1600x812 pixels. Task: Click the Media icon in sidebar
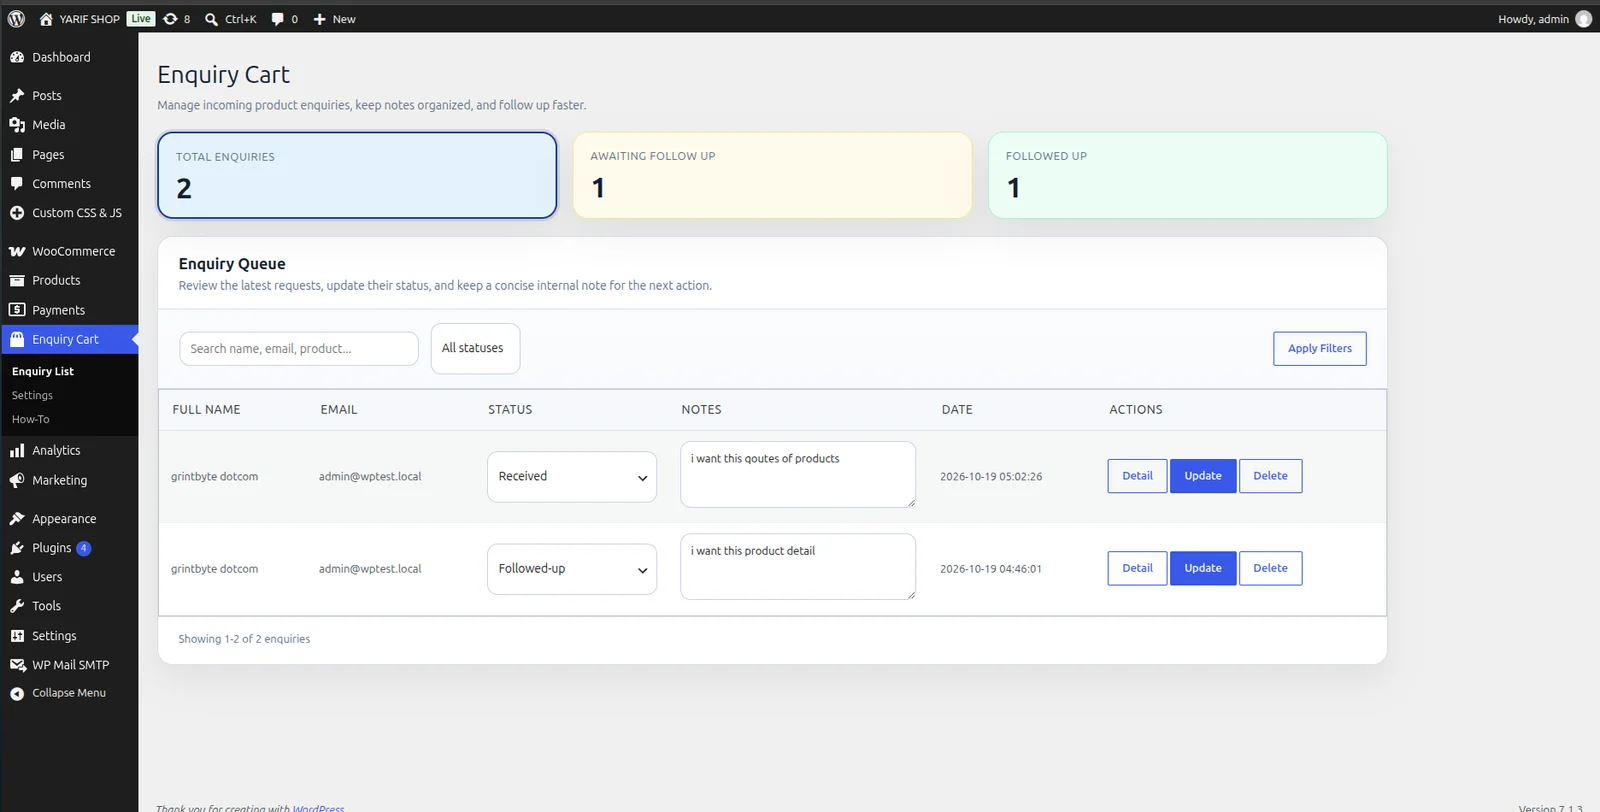[x=17, y=125]
